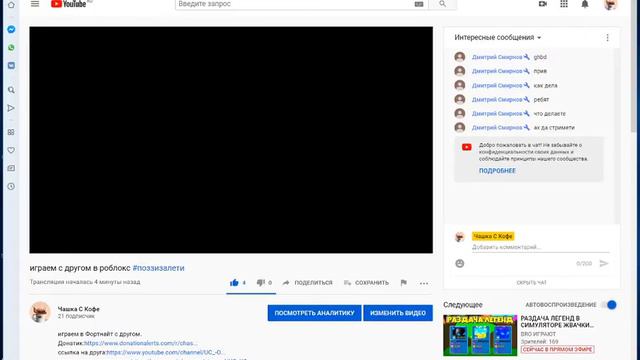Focus the Введите запрос search field
This screenshot has height=360, width=640.
[294, 4]
